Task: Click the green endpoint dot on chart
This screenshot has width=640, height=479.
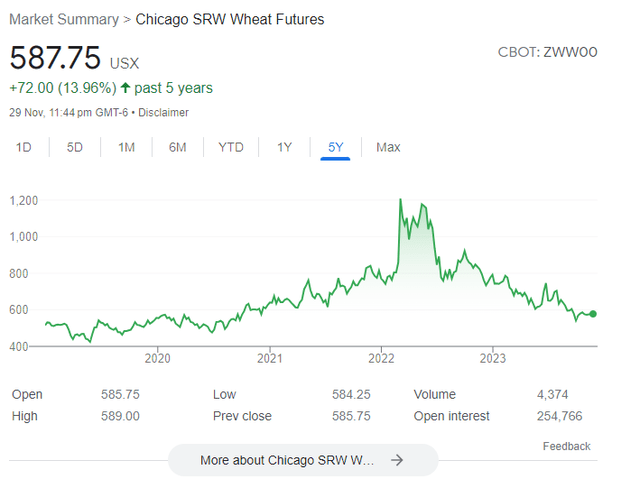Action: 593,314
